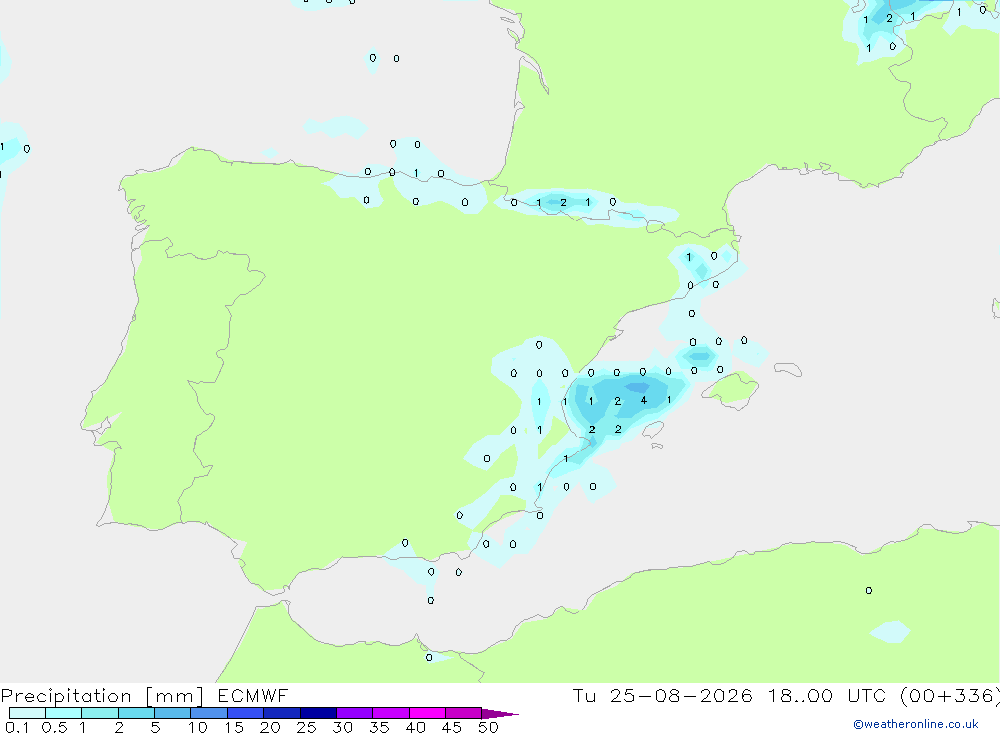Click the '(00+336)' forecast offset text
Image resolution: width=1000 pixels, height=733 pixels.
pos(949,696)
